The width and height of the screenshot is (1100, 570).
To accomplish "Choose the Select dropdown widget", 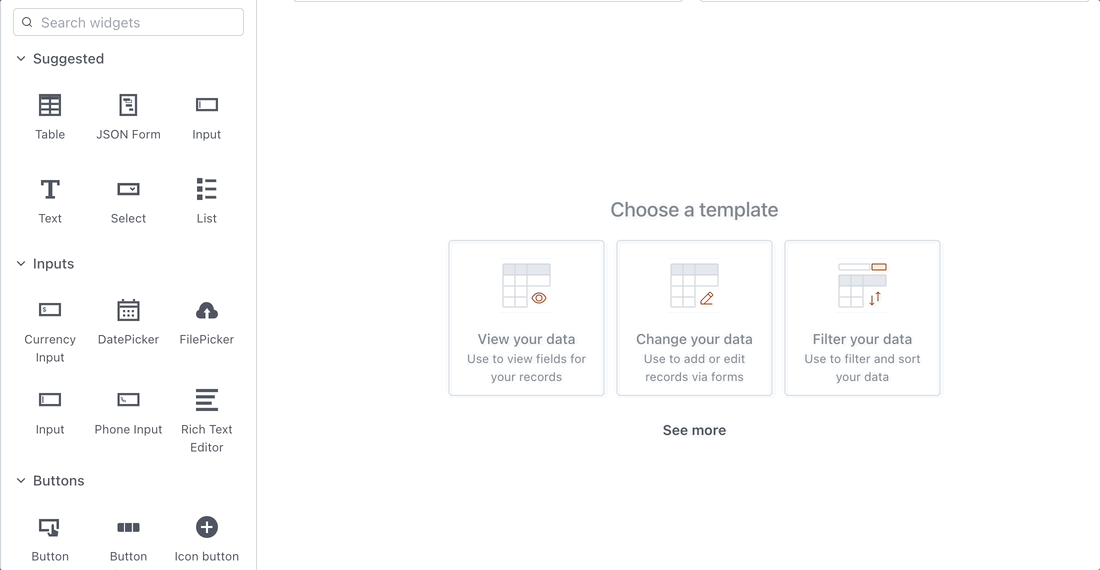I will (128, 189).
